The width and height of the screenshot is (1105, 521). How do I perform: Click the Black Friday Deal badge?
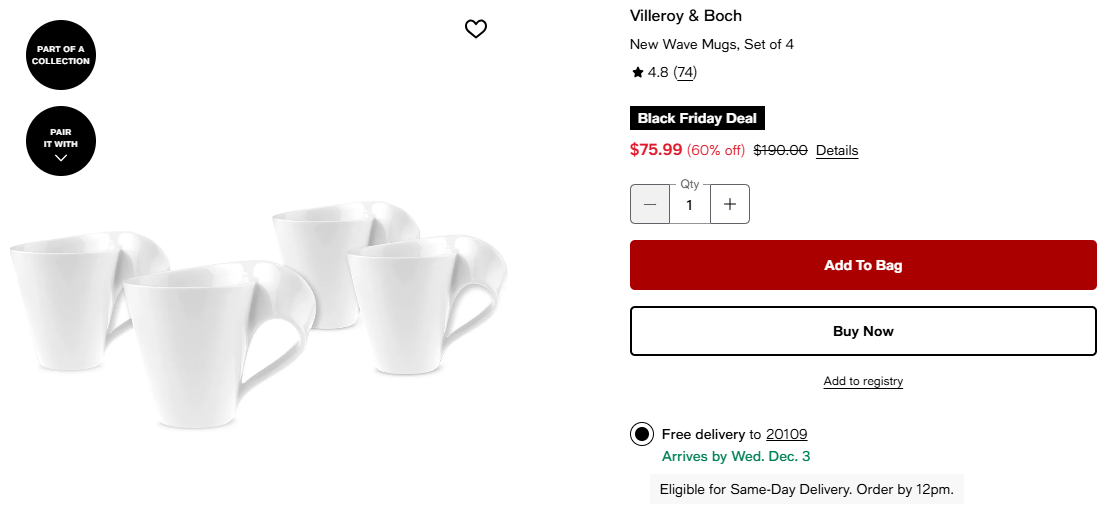point(697,118)
